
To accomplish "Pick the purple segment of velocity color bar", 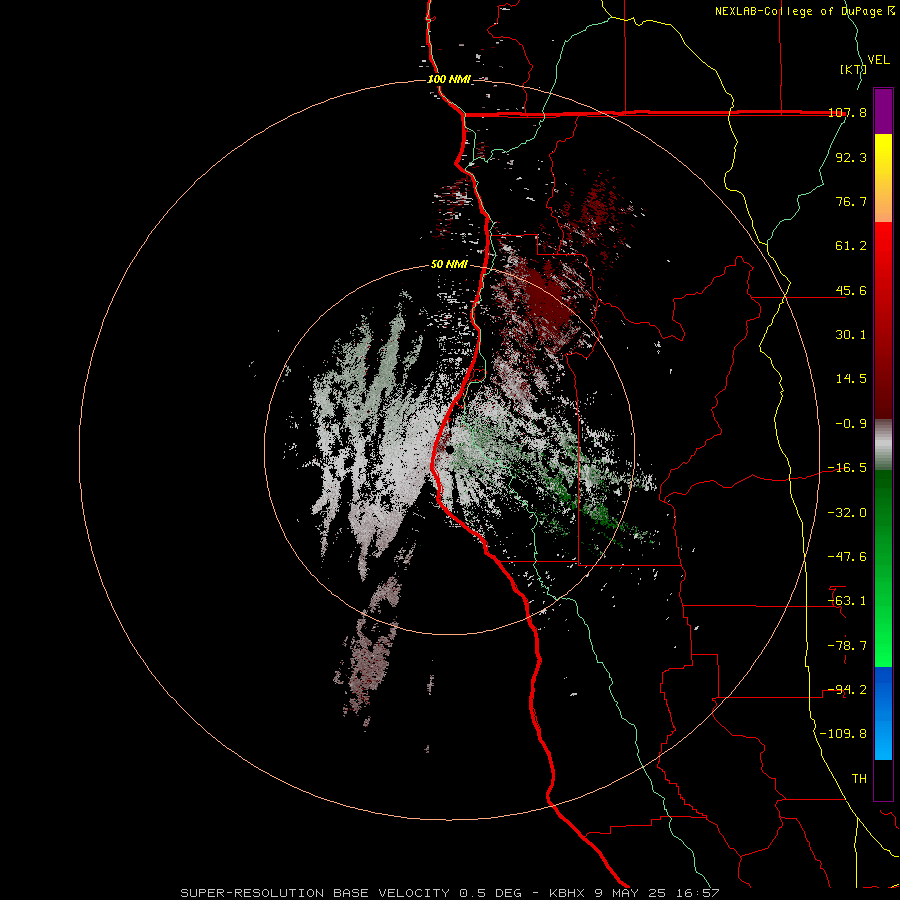I will [x=883, y=111].
